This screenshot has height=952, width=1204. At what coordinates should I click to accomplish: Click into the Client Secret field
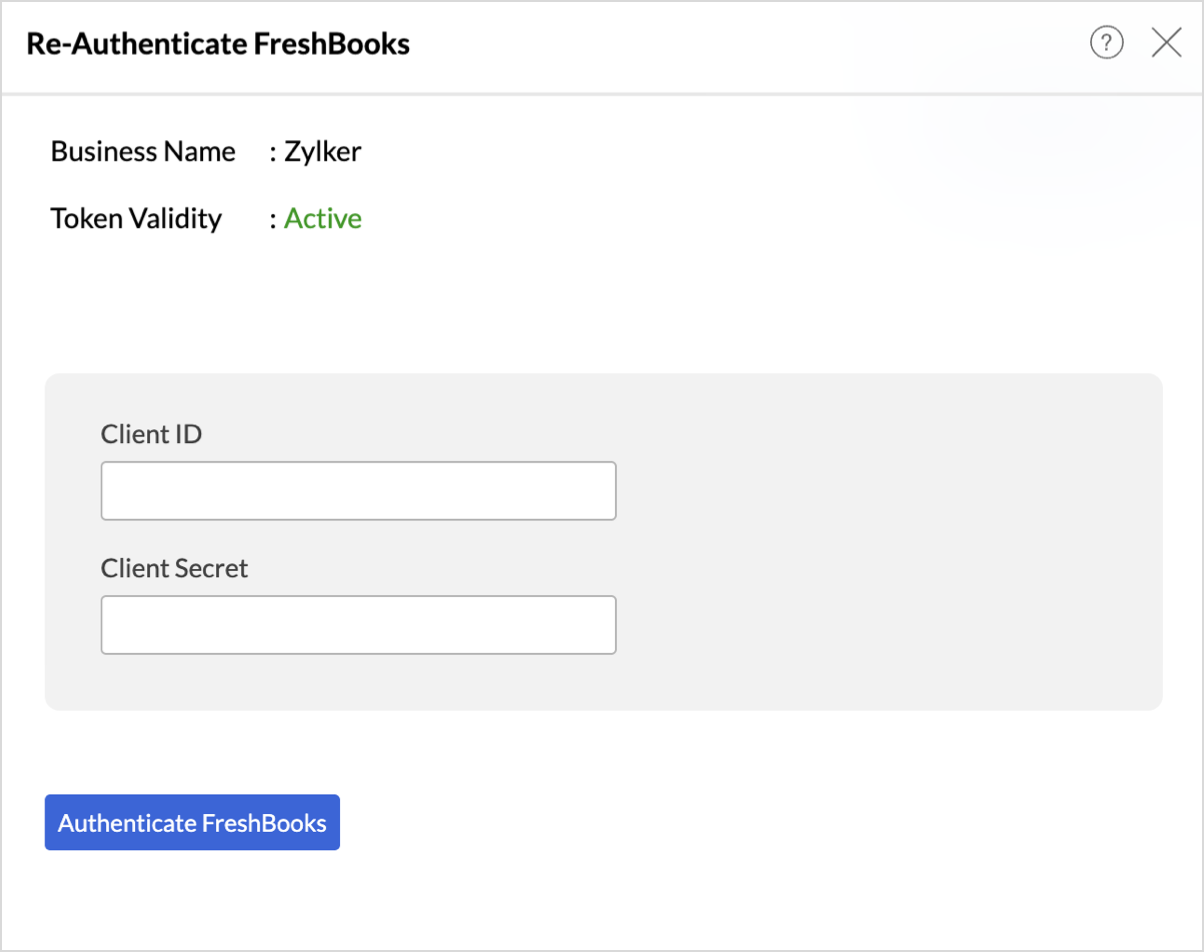tap(358, 625)
